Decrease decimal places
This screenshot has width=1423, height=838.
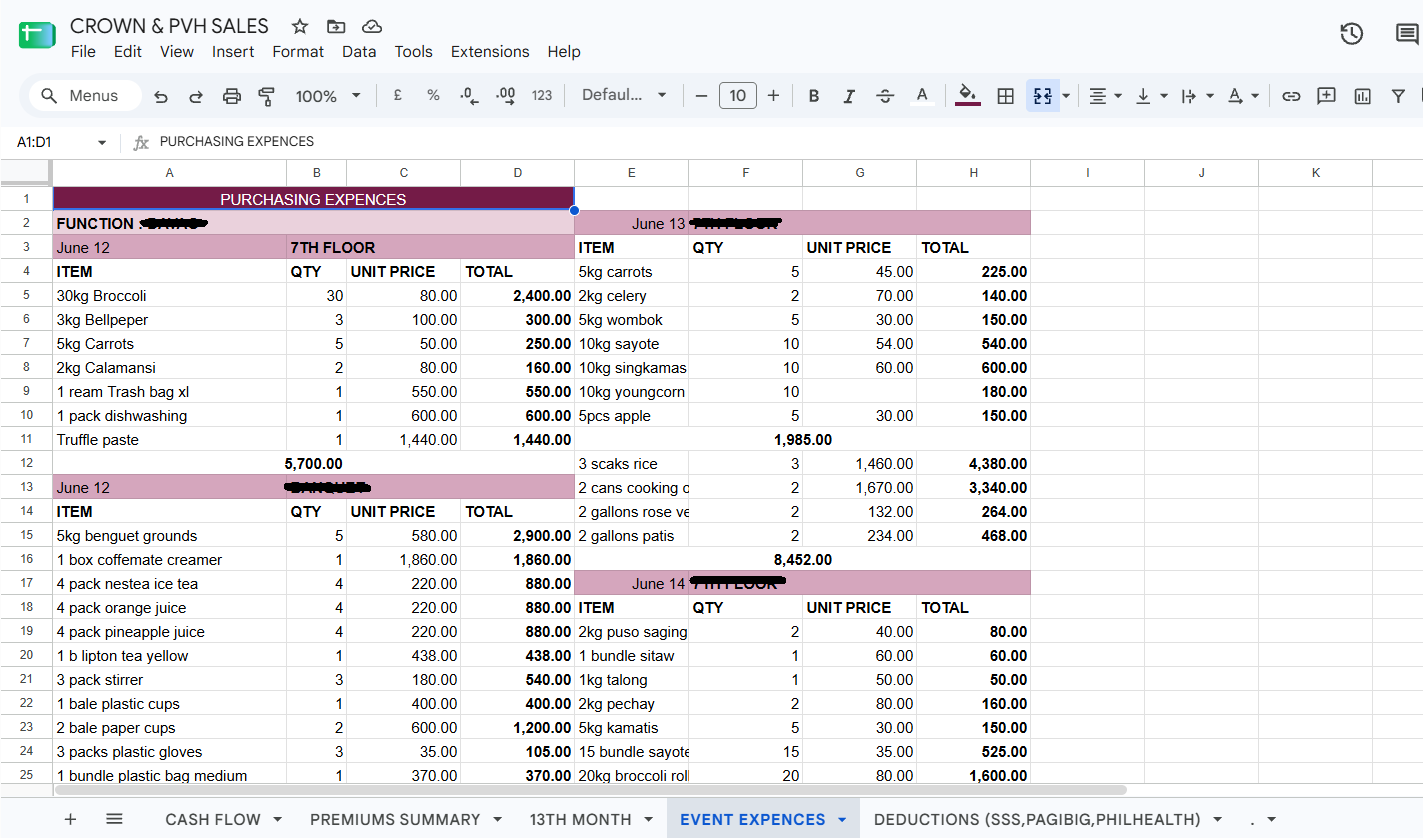coord(469,96)
